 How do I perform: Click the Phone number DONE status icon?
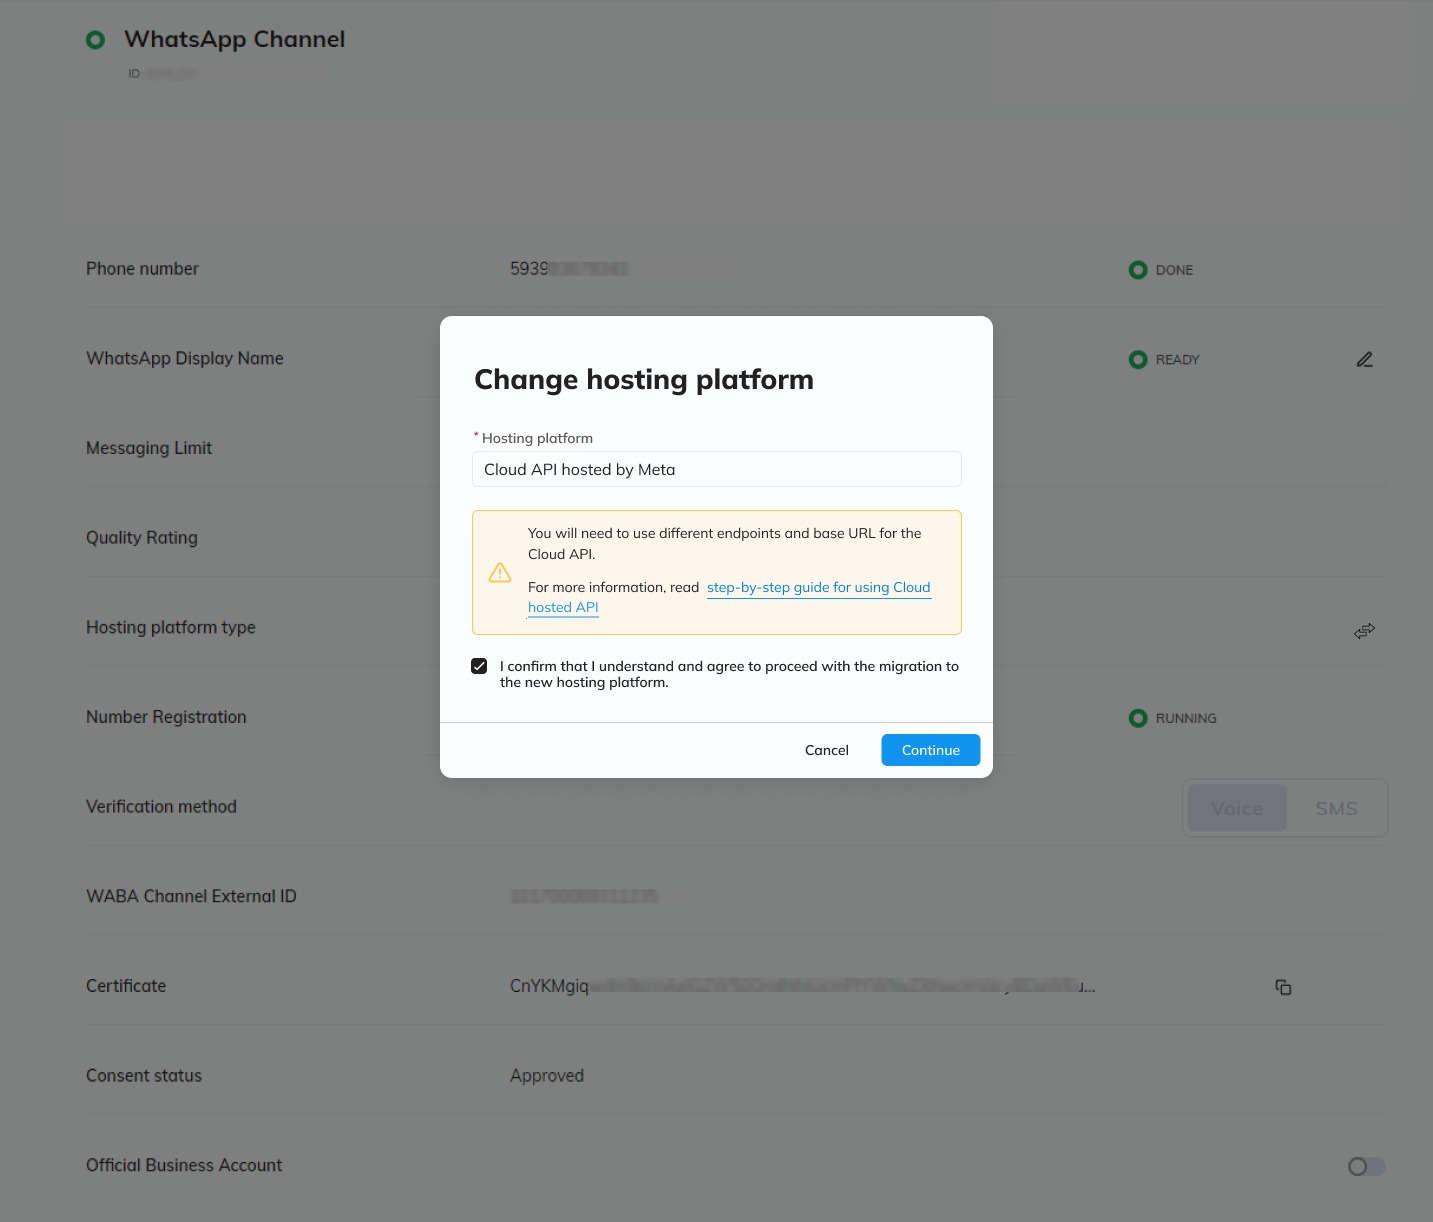pyautogui.click(x=1138, y=270)
